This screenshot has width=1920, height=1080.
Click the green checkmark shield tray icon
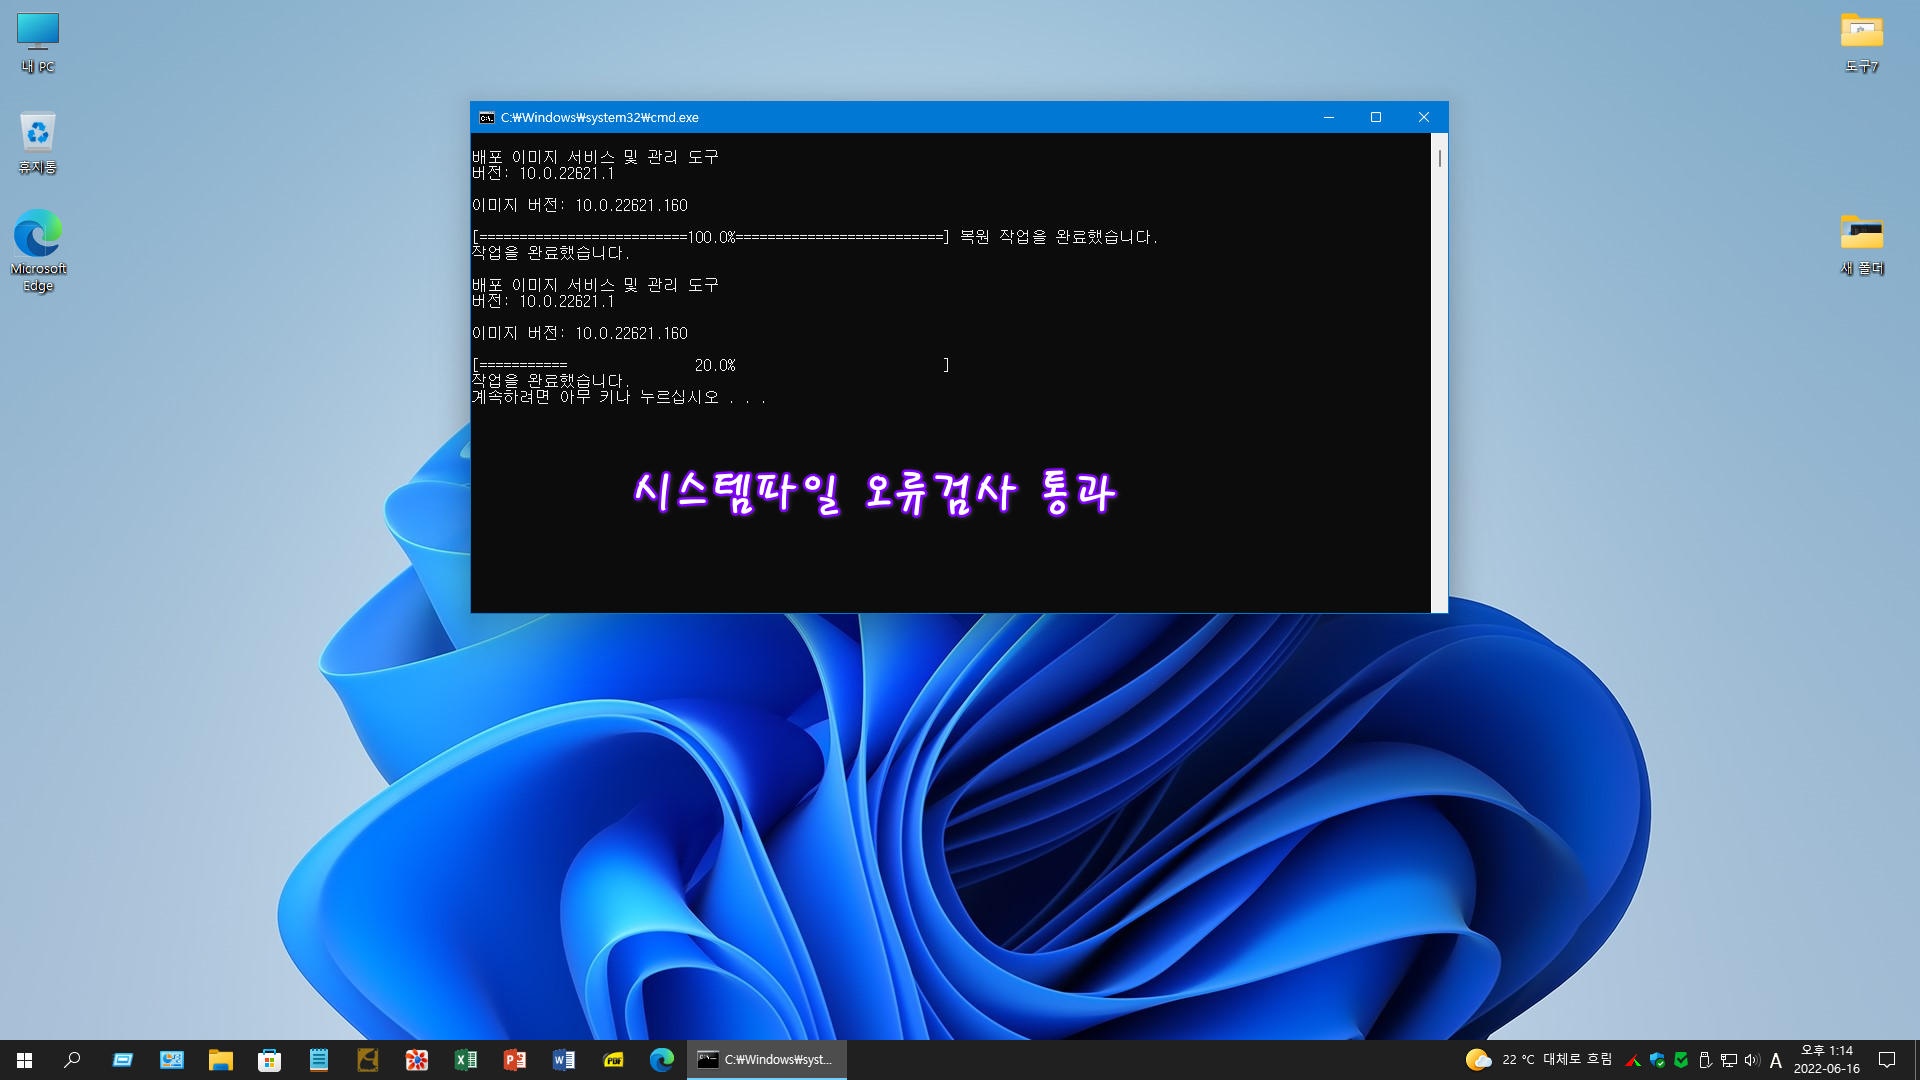click(1681, 1060)
